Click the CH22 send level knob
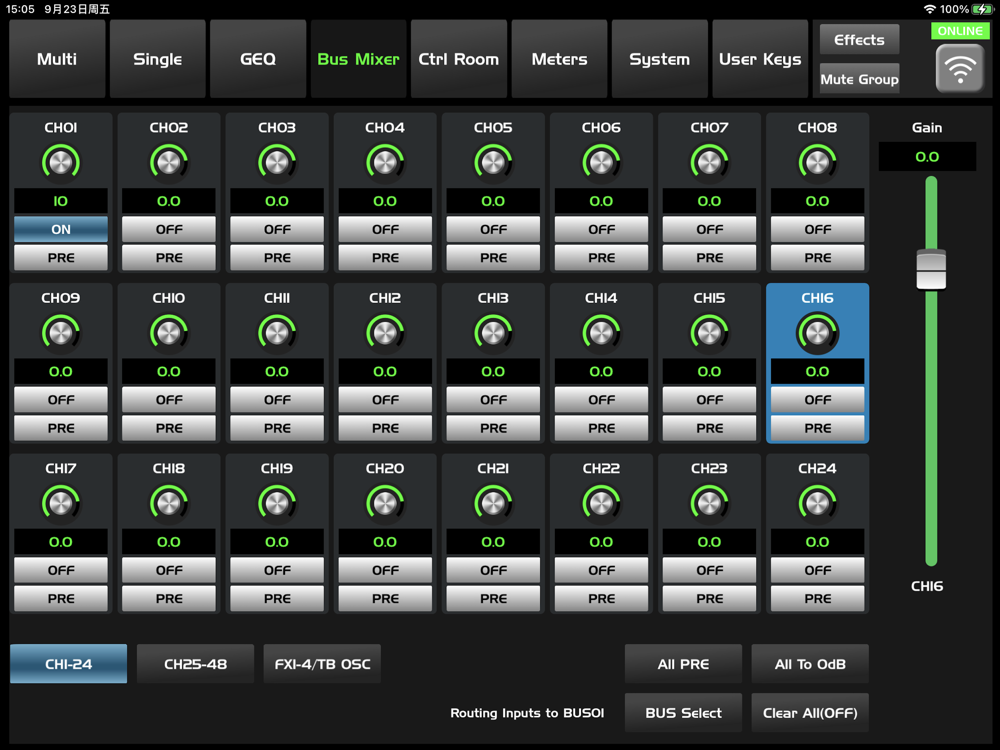The image size is (1000, 750). click(601, 504)
